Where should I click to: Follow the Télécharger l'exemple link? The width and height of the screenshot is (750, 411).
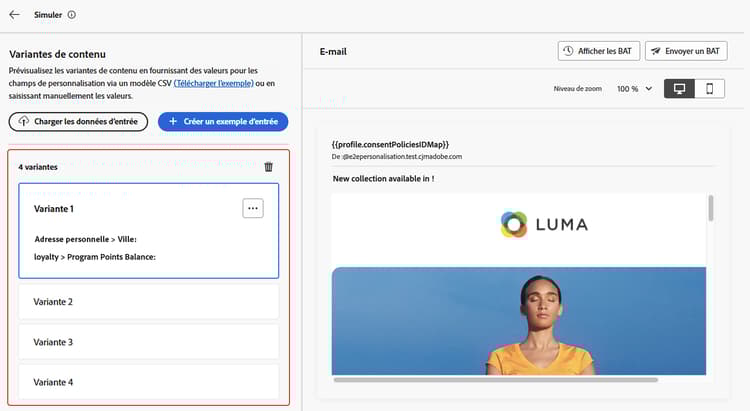[x=213, y=83]
